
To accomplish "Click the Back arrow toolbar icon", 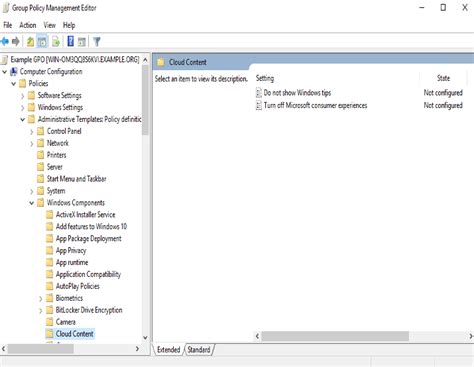I will point(5,42).
